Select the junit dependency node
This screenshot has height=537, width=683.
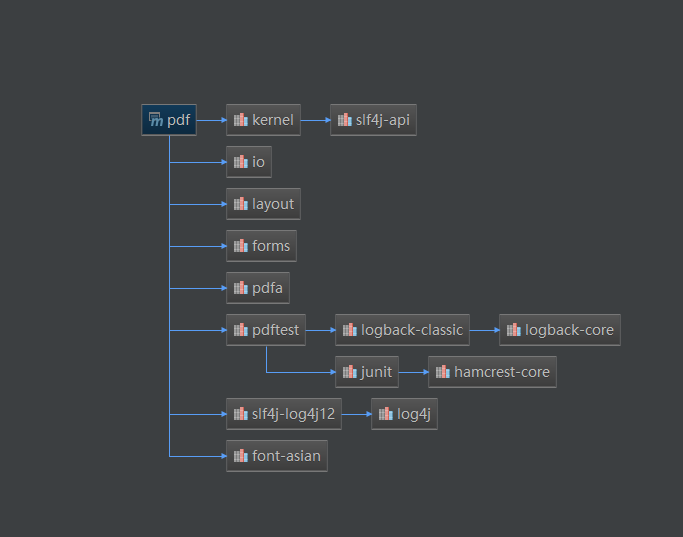[367, 372]
